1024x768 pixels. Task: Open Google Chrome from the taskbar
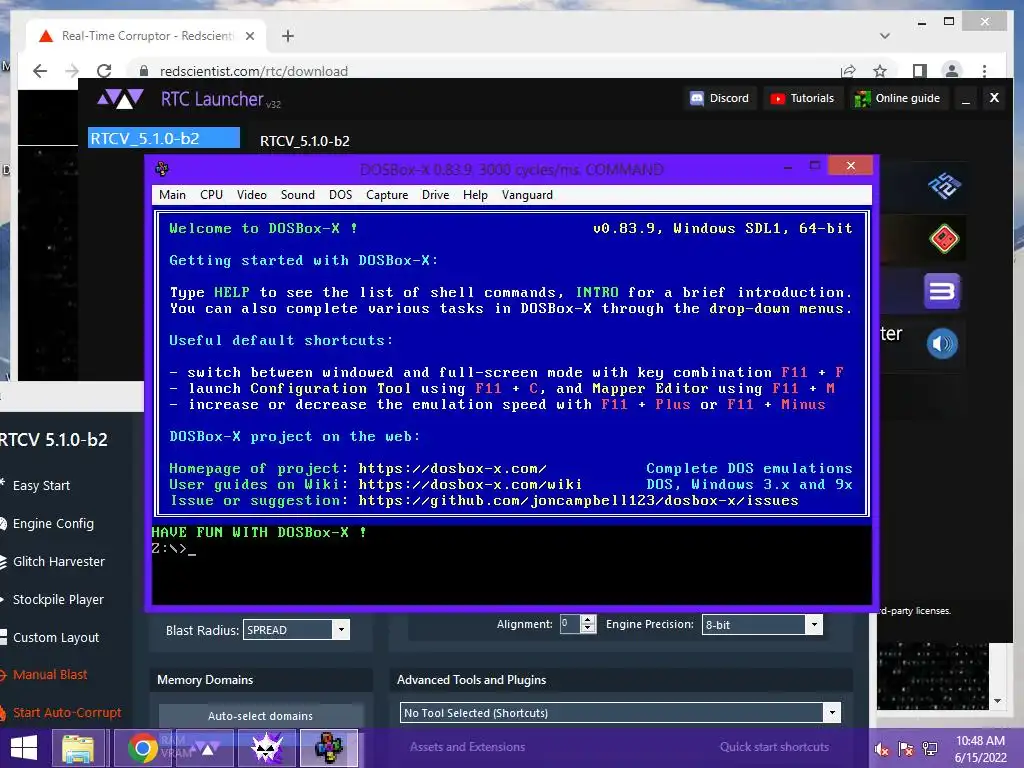(x=142, y=748)
